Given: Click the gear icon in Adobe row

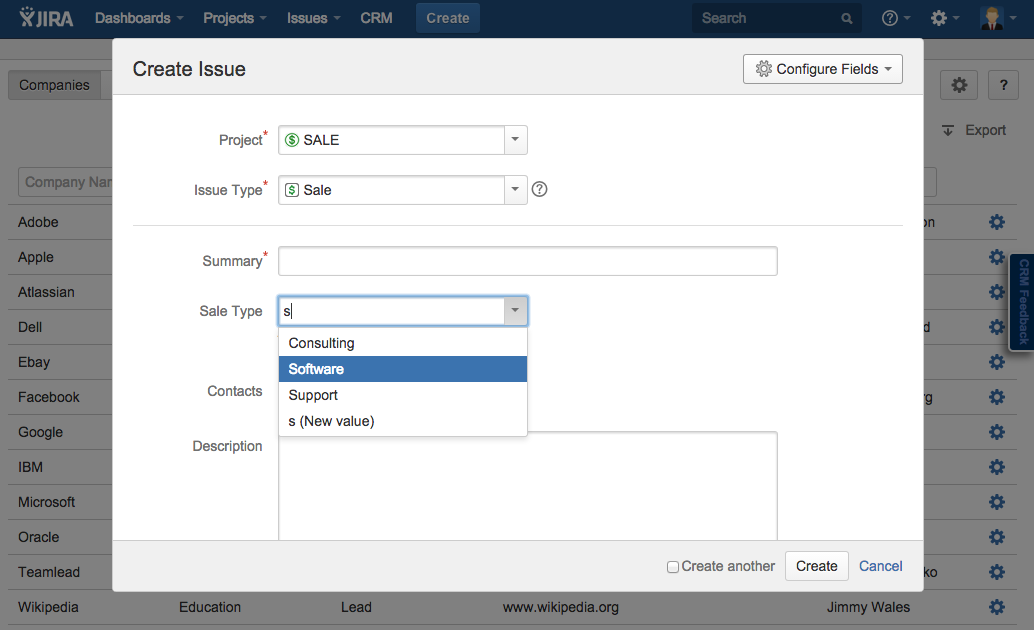Looking at the screenshot, I should click(996, 222).
